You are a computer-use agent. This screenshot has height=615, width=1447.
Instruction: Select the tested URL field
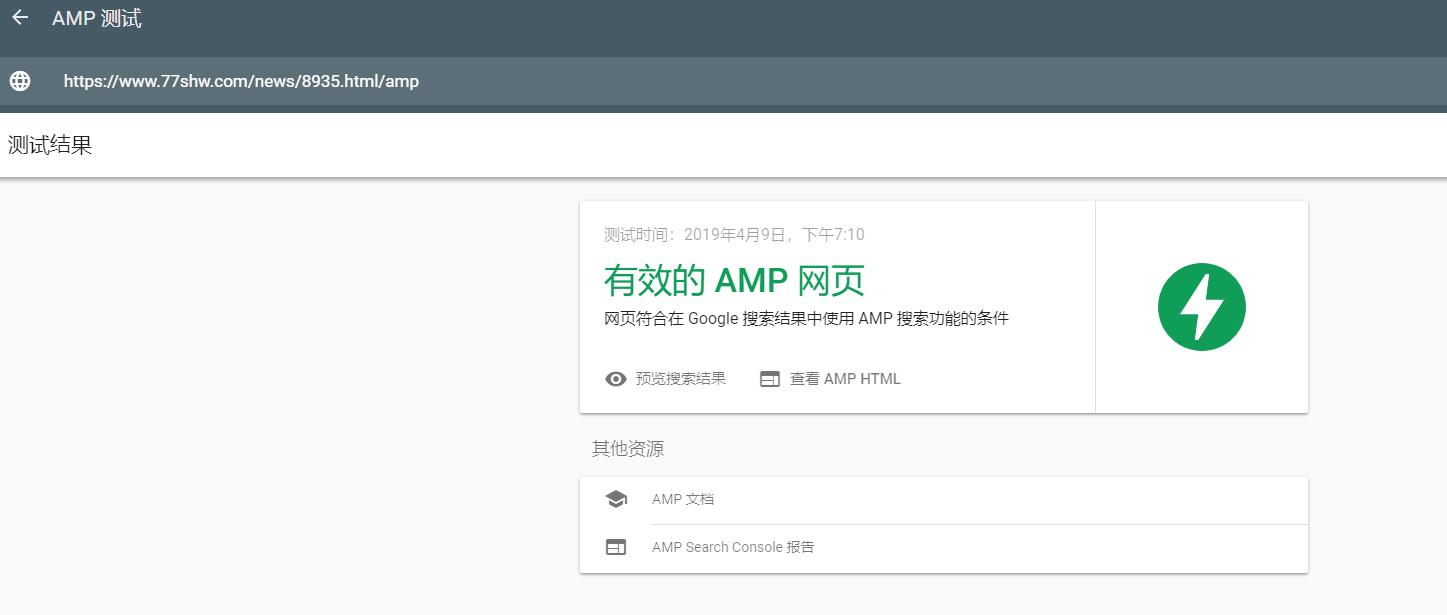click(x=241, y=81)
